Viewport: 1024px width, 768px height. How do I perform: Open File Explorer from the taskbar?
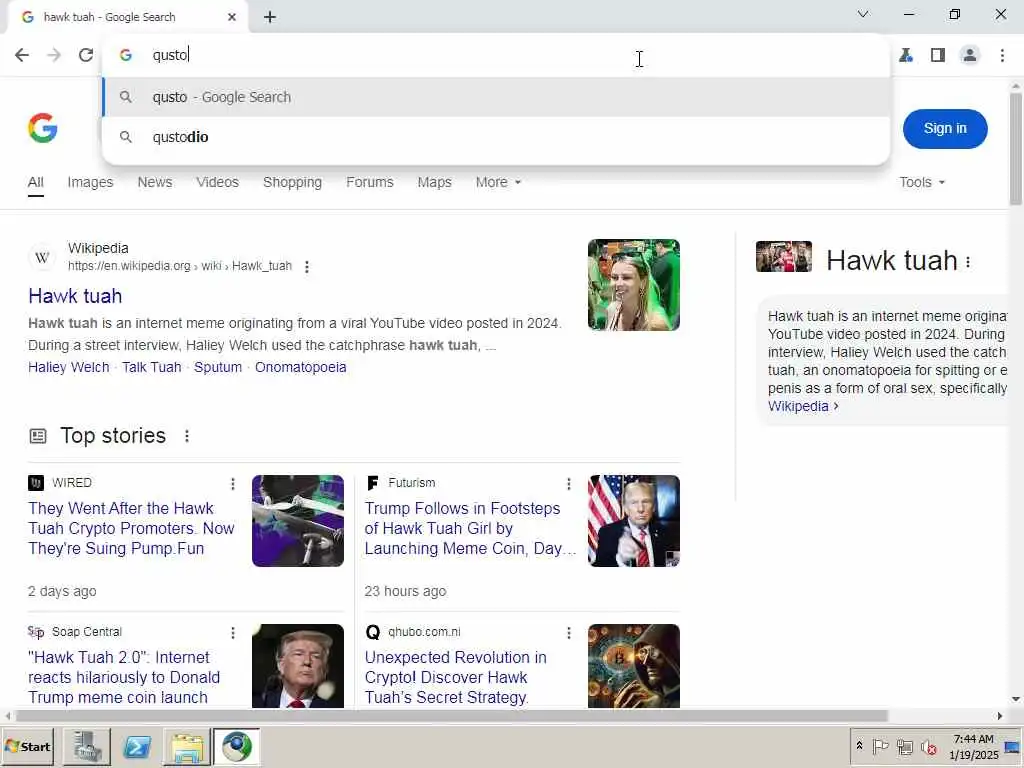coord(187,746)
